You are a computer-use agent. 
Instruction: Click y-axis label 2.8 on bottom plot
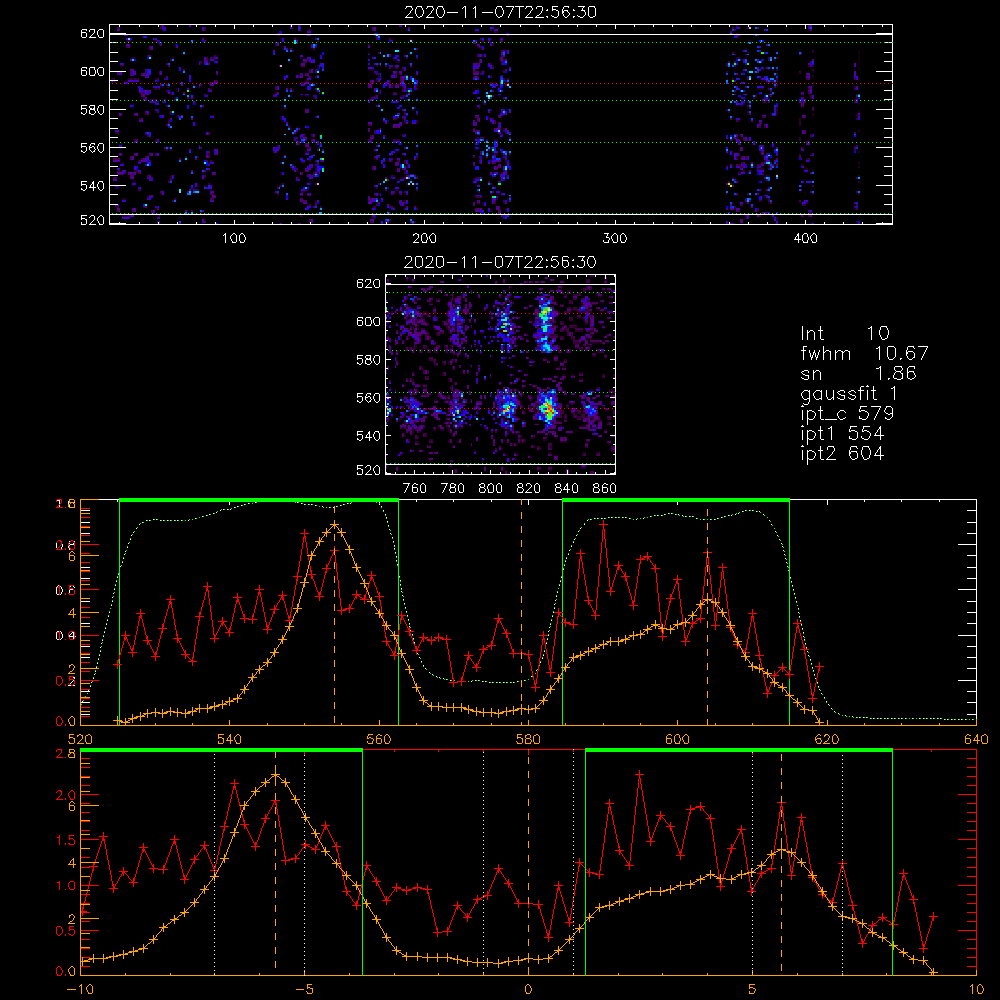[x=68, y=753]
